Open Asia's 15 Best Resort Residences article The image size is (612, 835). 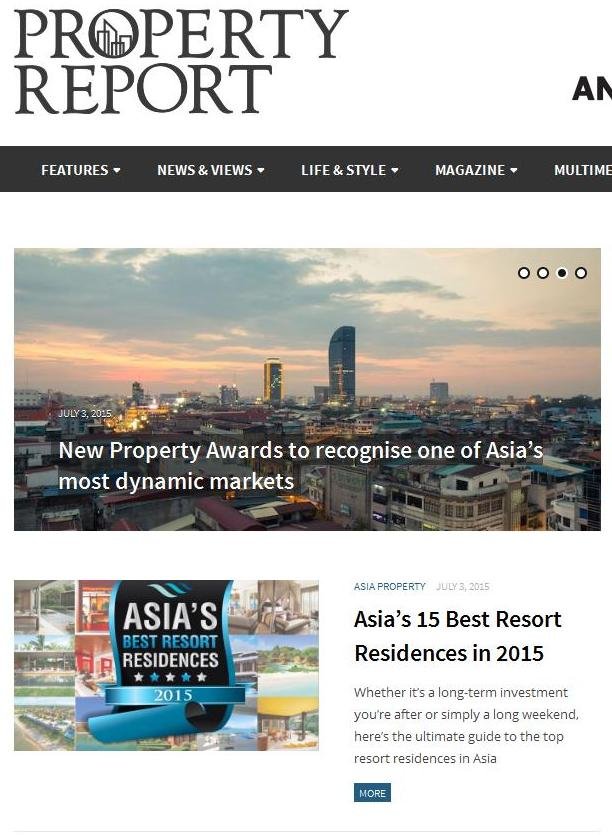(x=458, y=636)
